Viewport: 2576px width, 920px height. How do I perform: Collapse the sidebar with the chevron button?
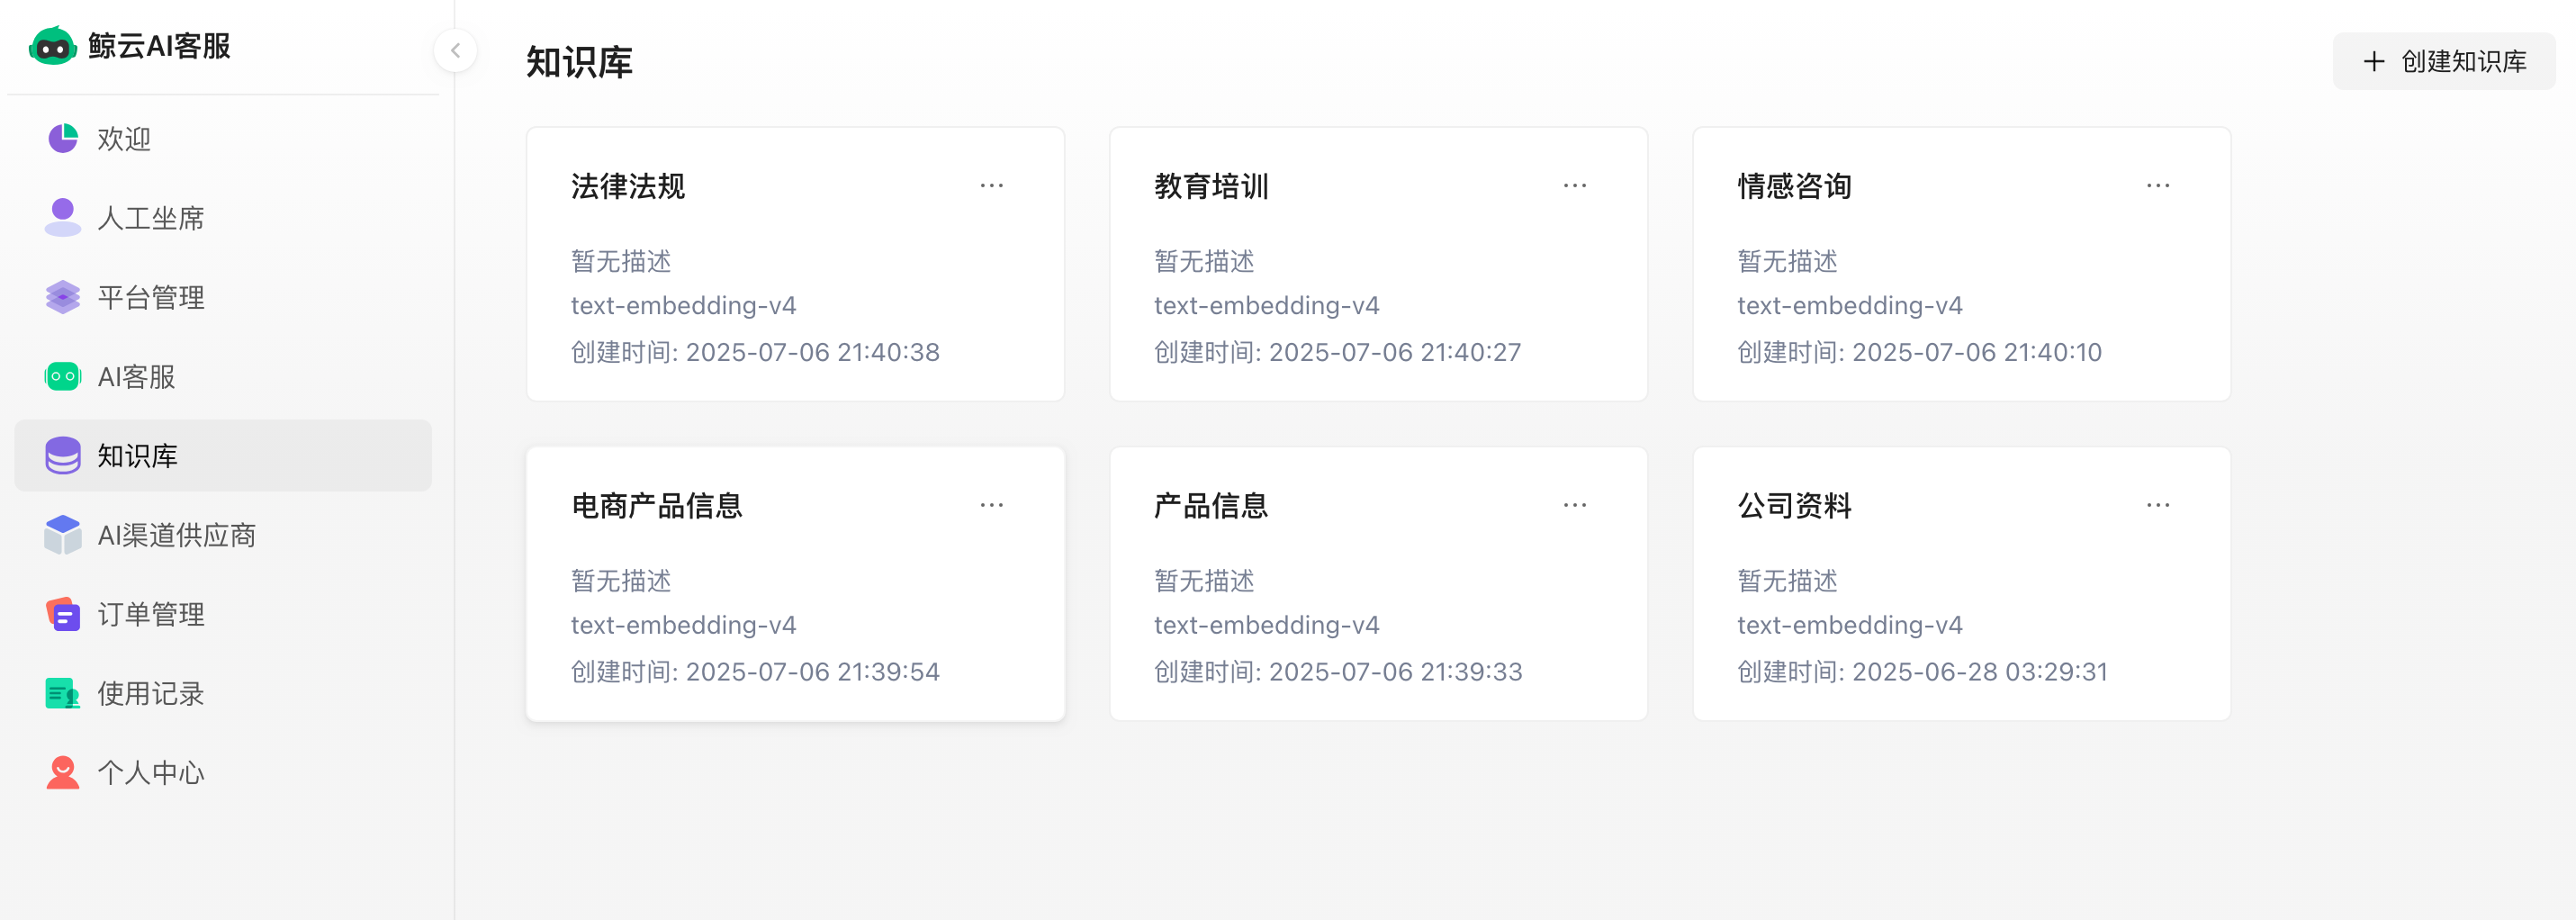pyautogui.click(x=455, y=50)
